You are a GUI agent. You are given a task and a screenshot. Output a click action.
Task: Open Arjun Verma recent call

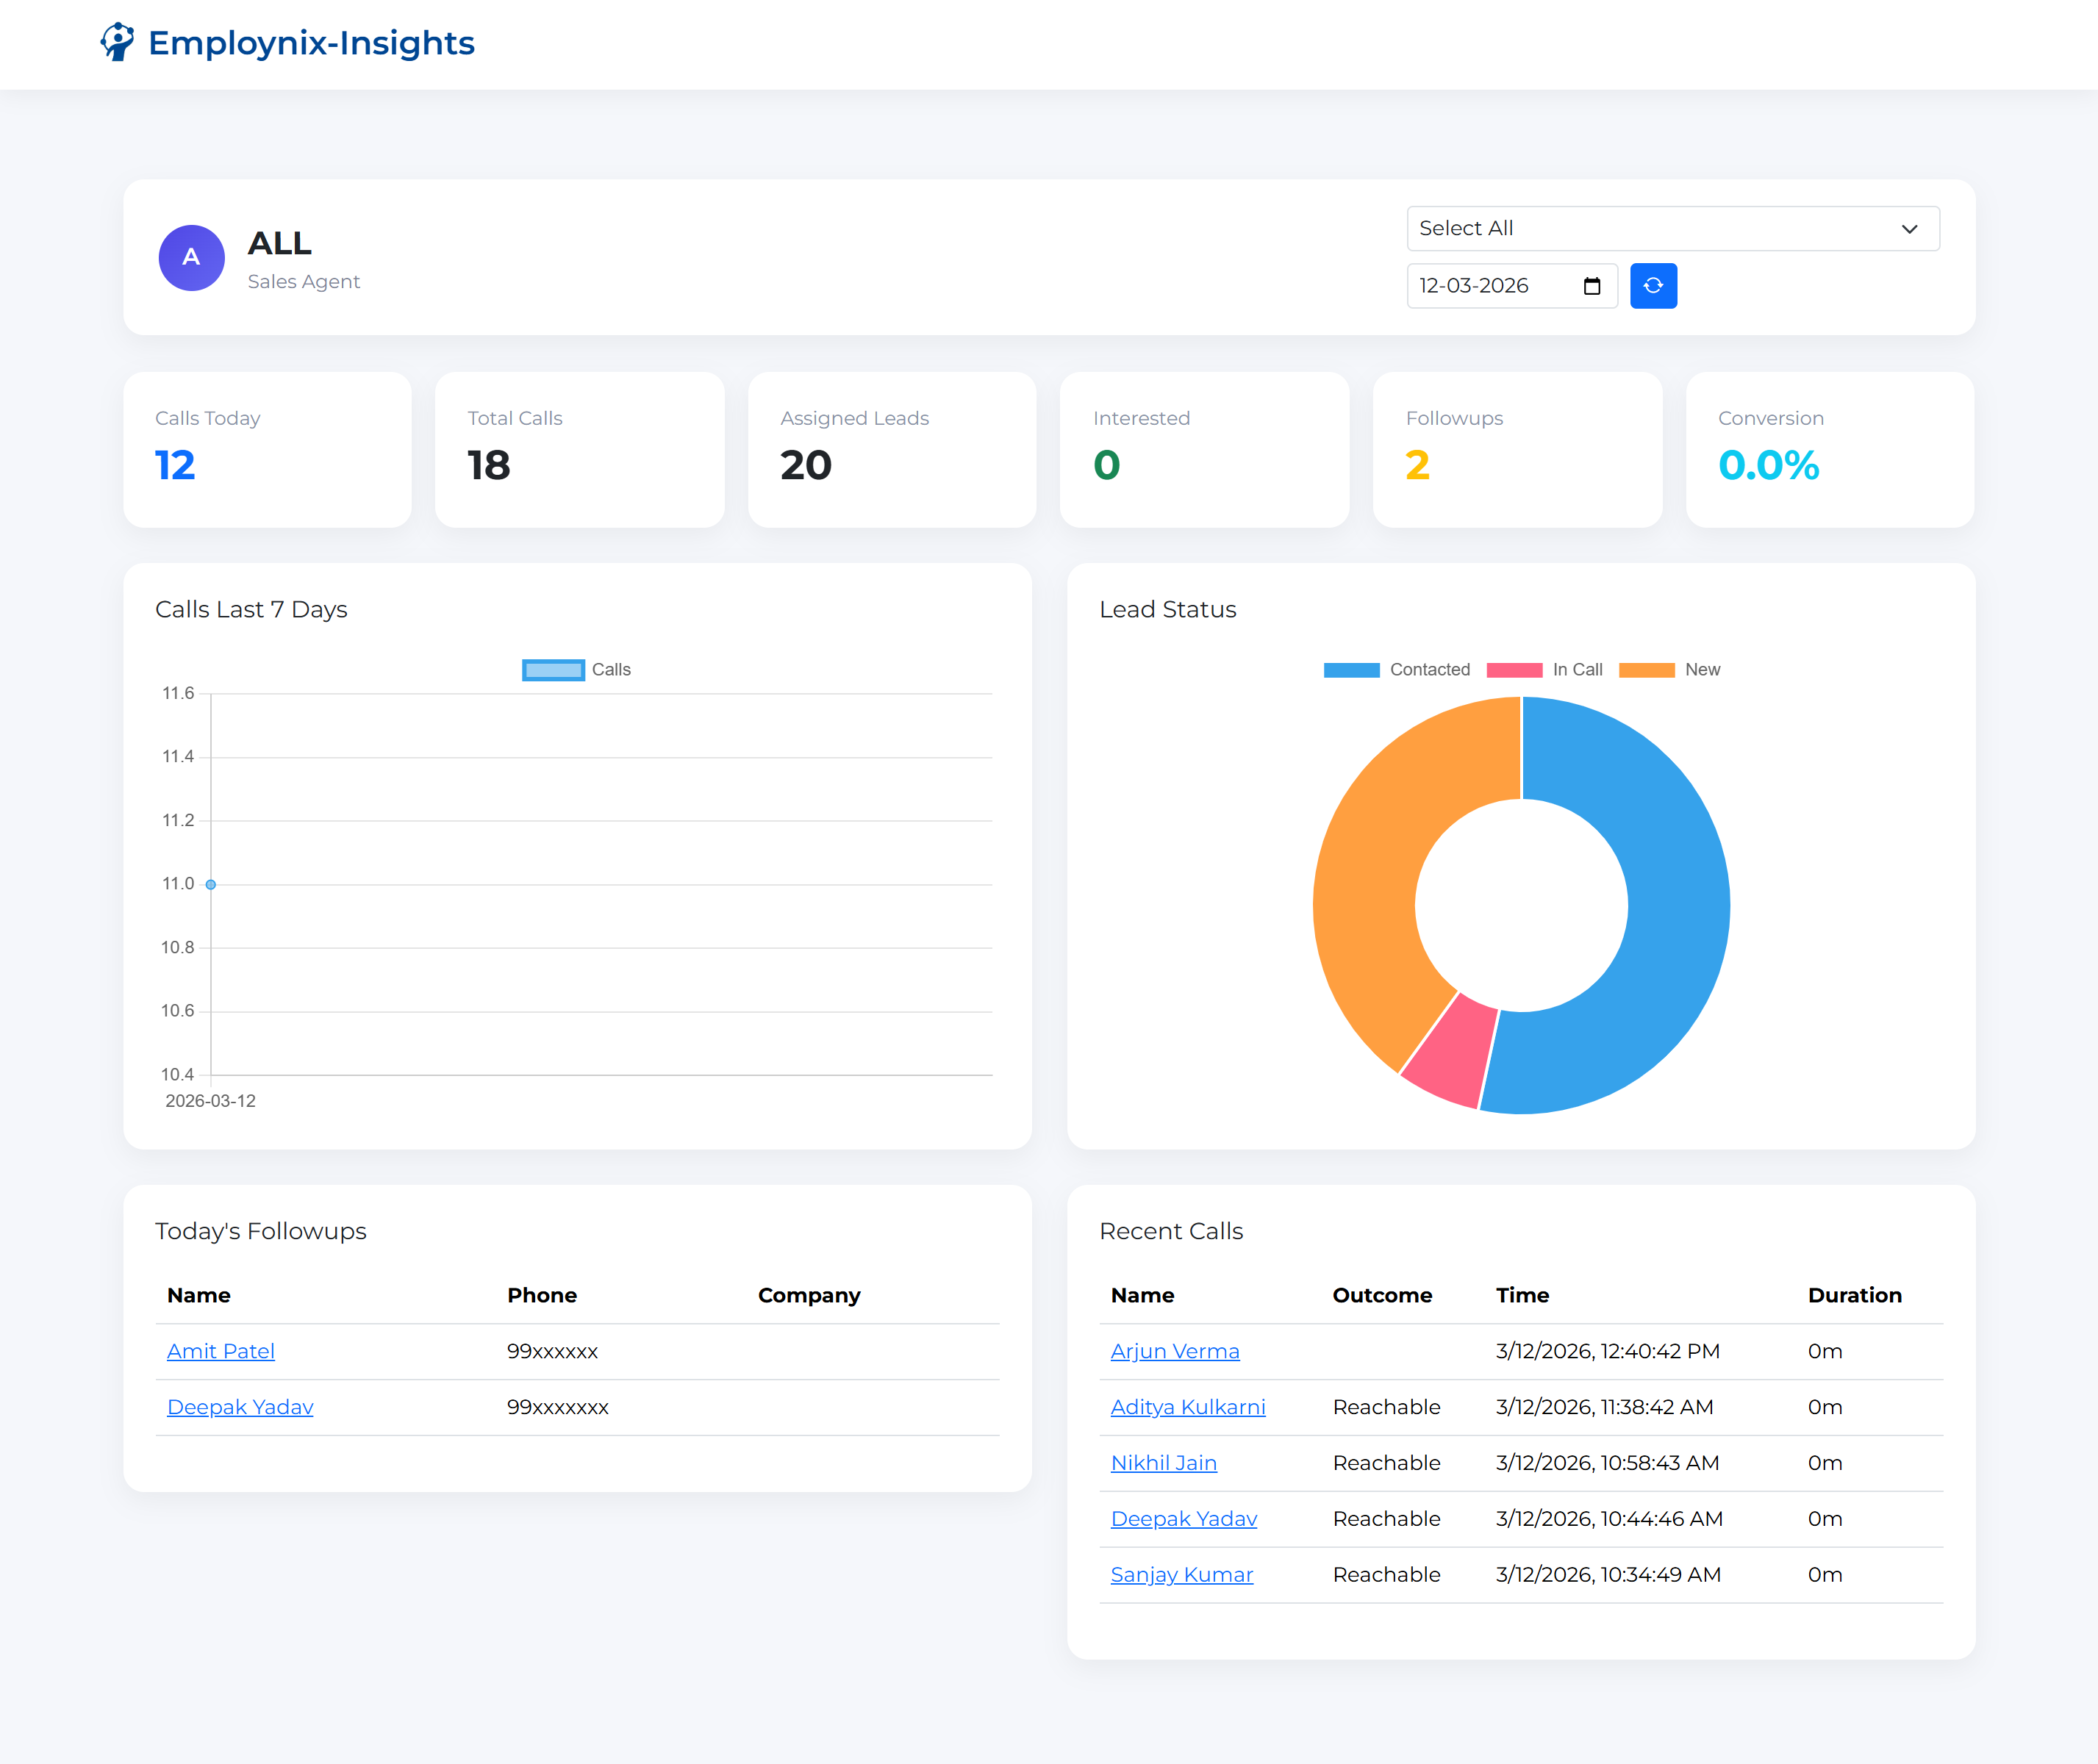click(x=1175, y=1351)
